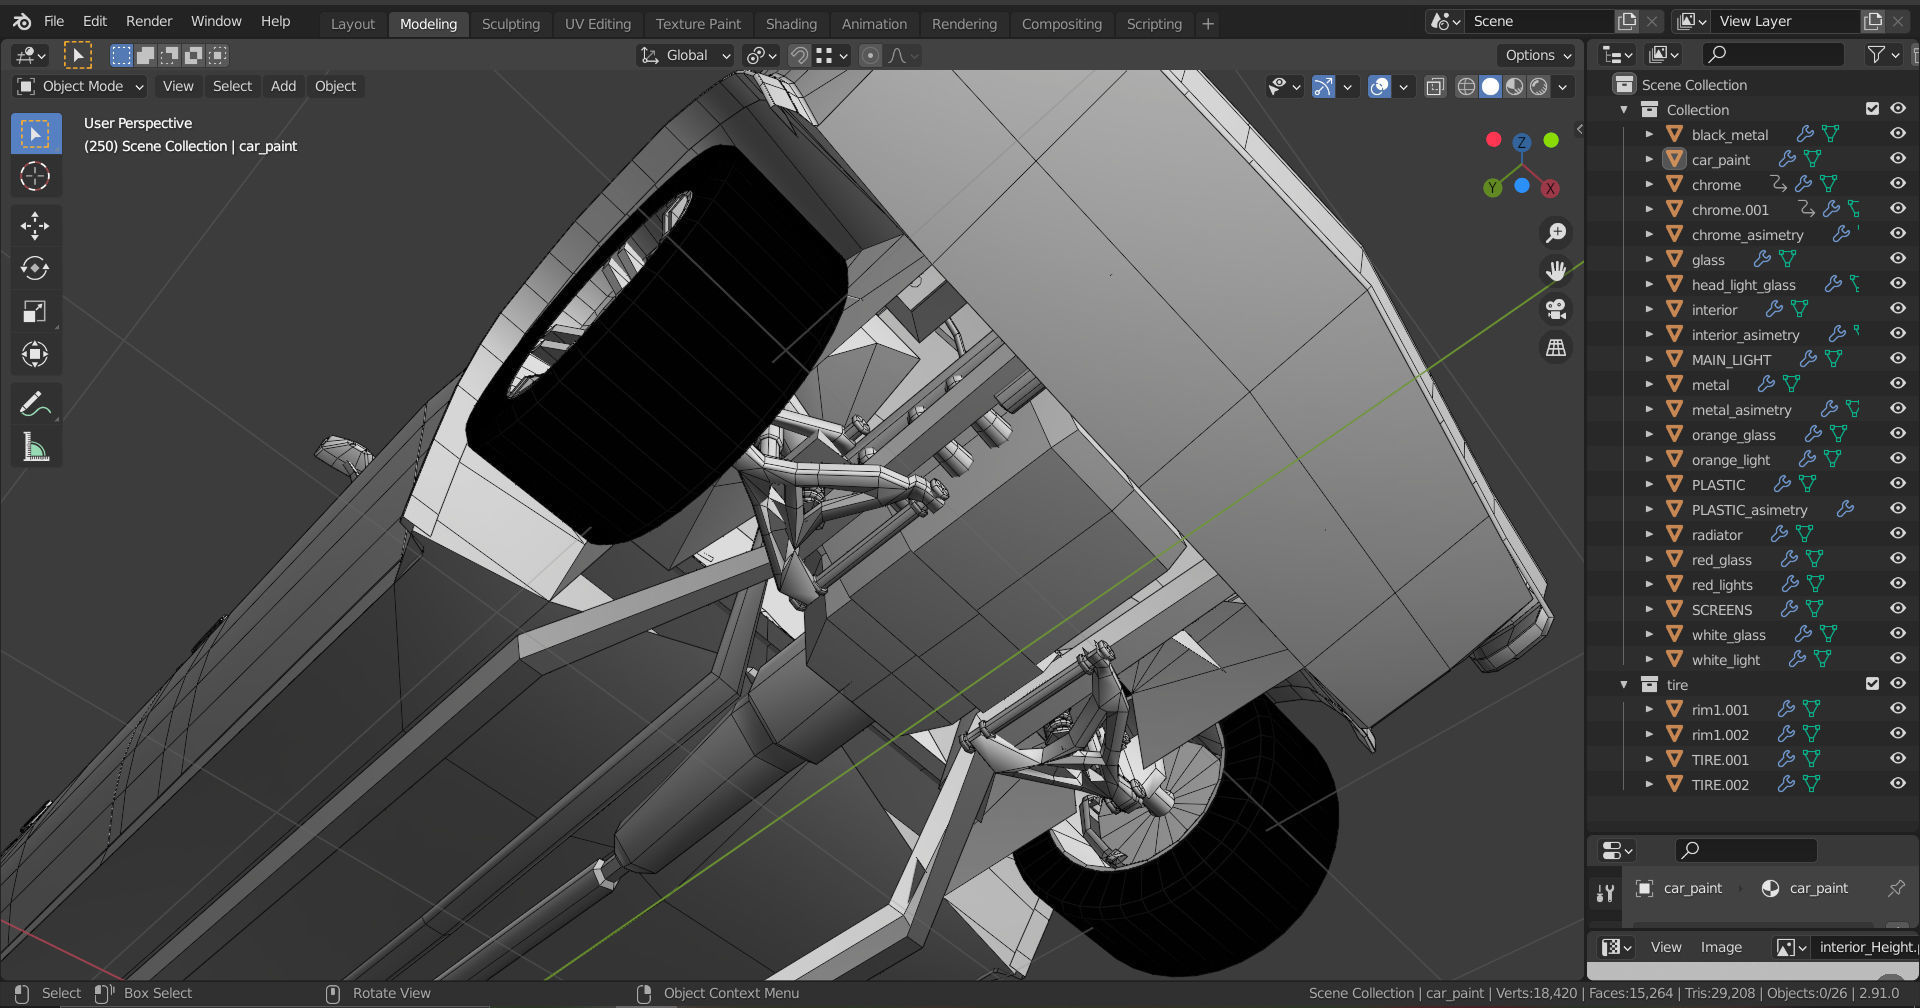Expand the car_paint object in outliner
Screen dimensions: 1920x1008
coord(1649,159)
